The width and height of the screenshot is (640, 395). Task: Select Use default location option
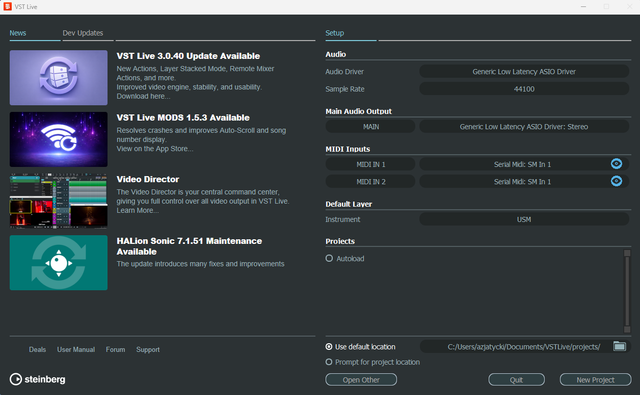(329, 346)
